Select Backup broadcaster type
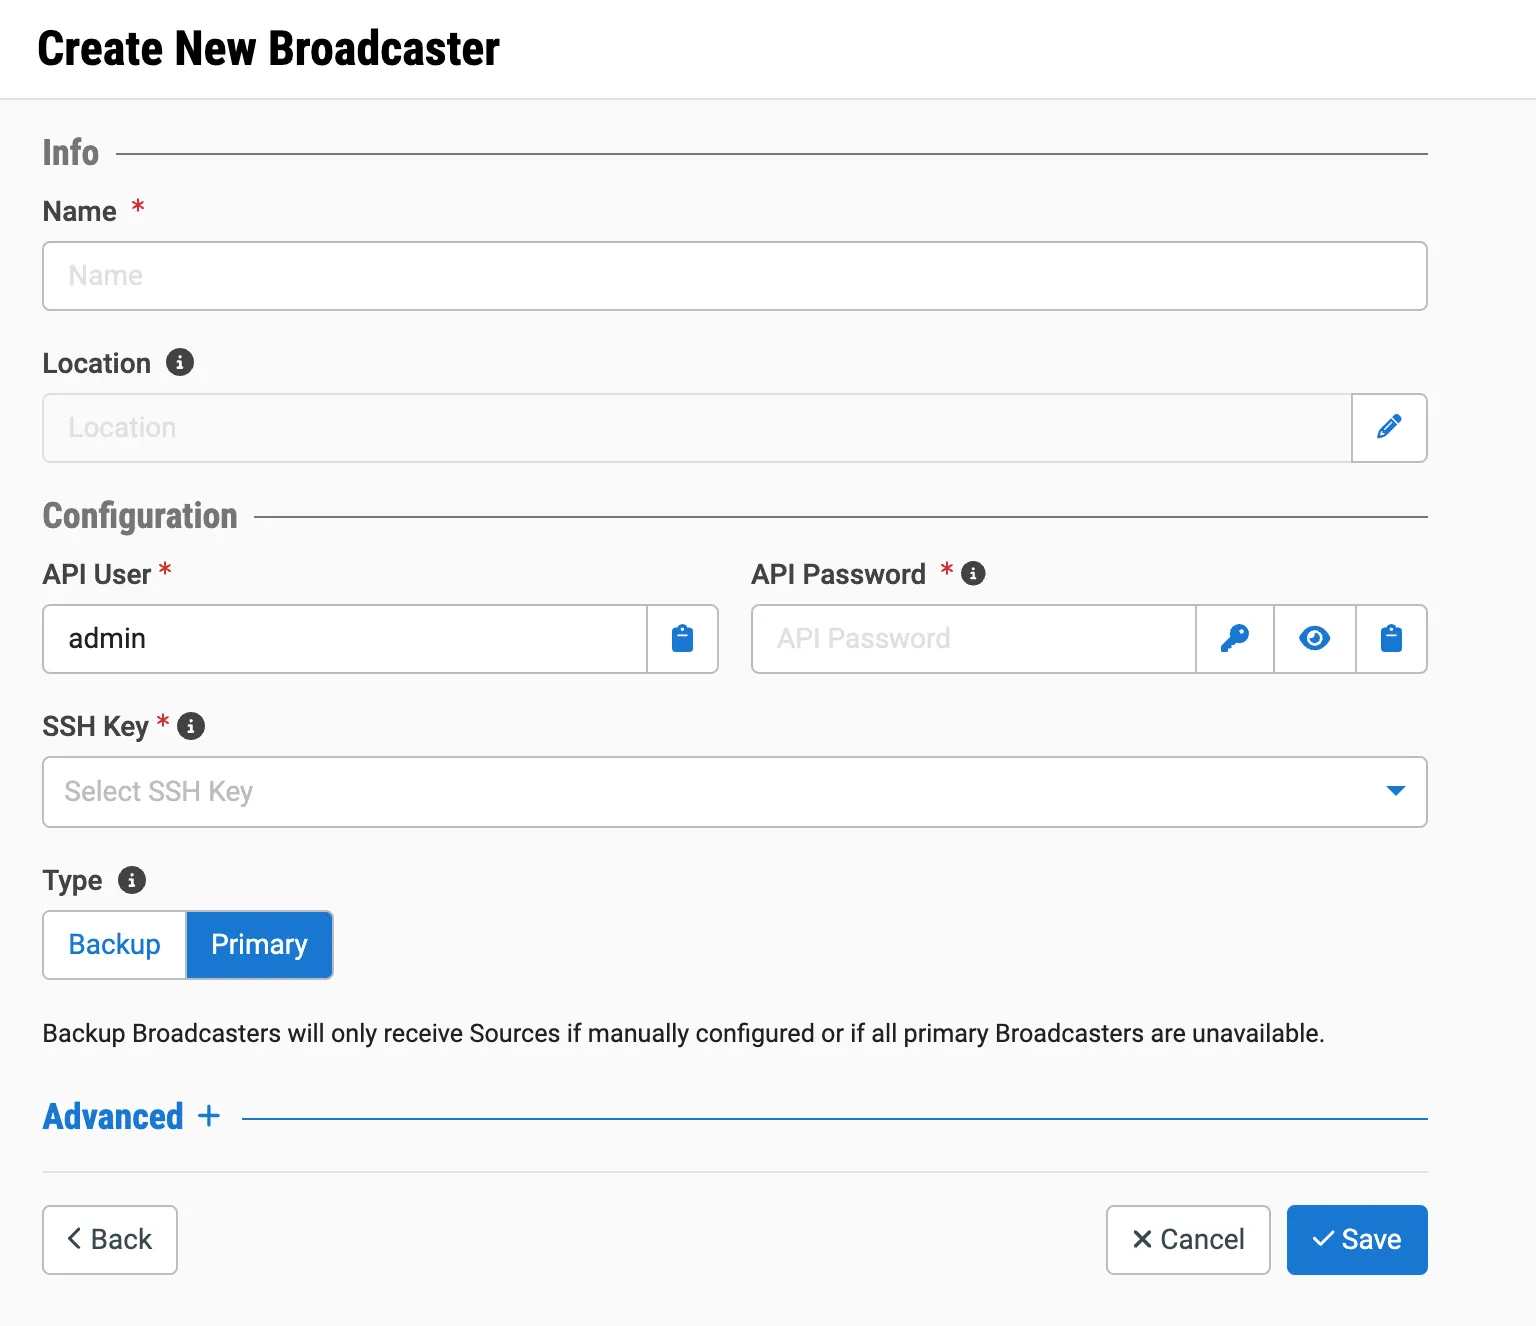This screenshot has width=1536, height=1326. click(115, 945)
